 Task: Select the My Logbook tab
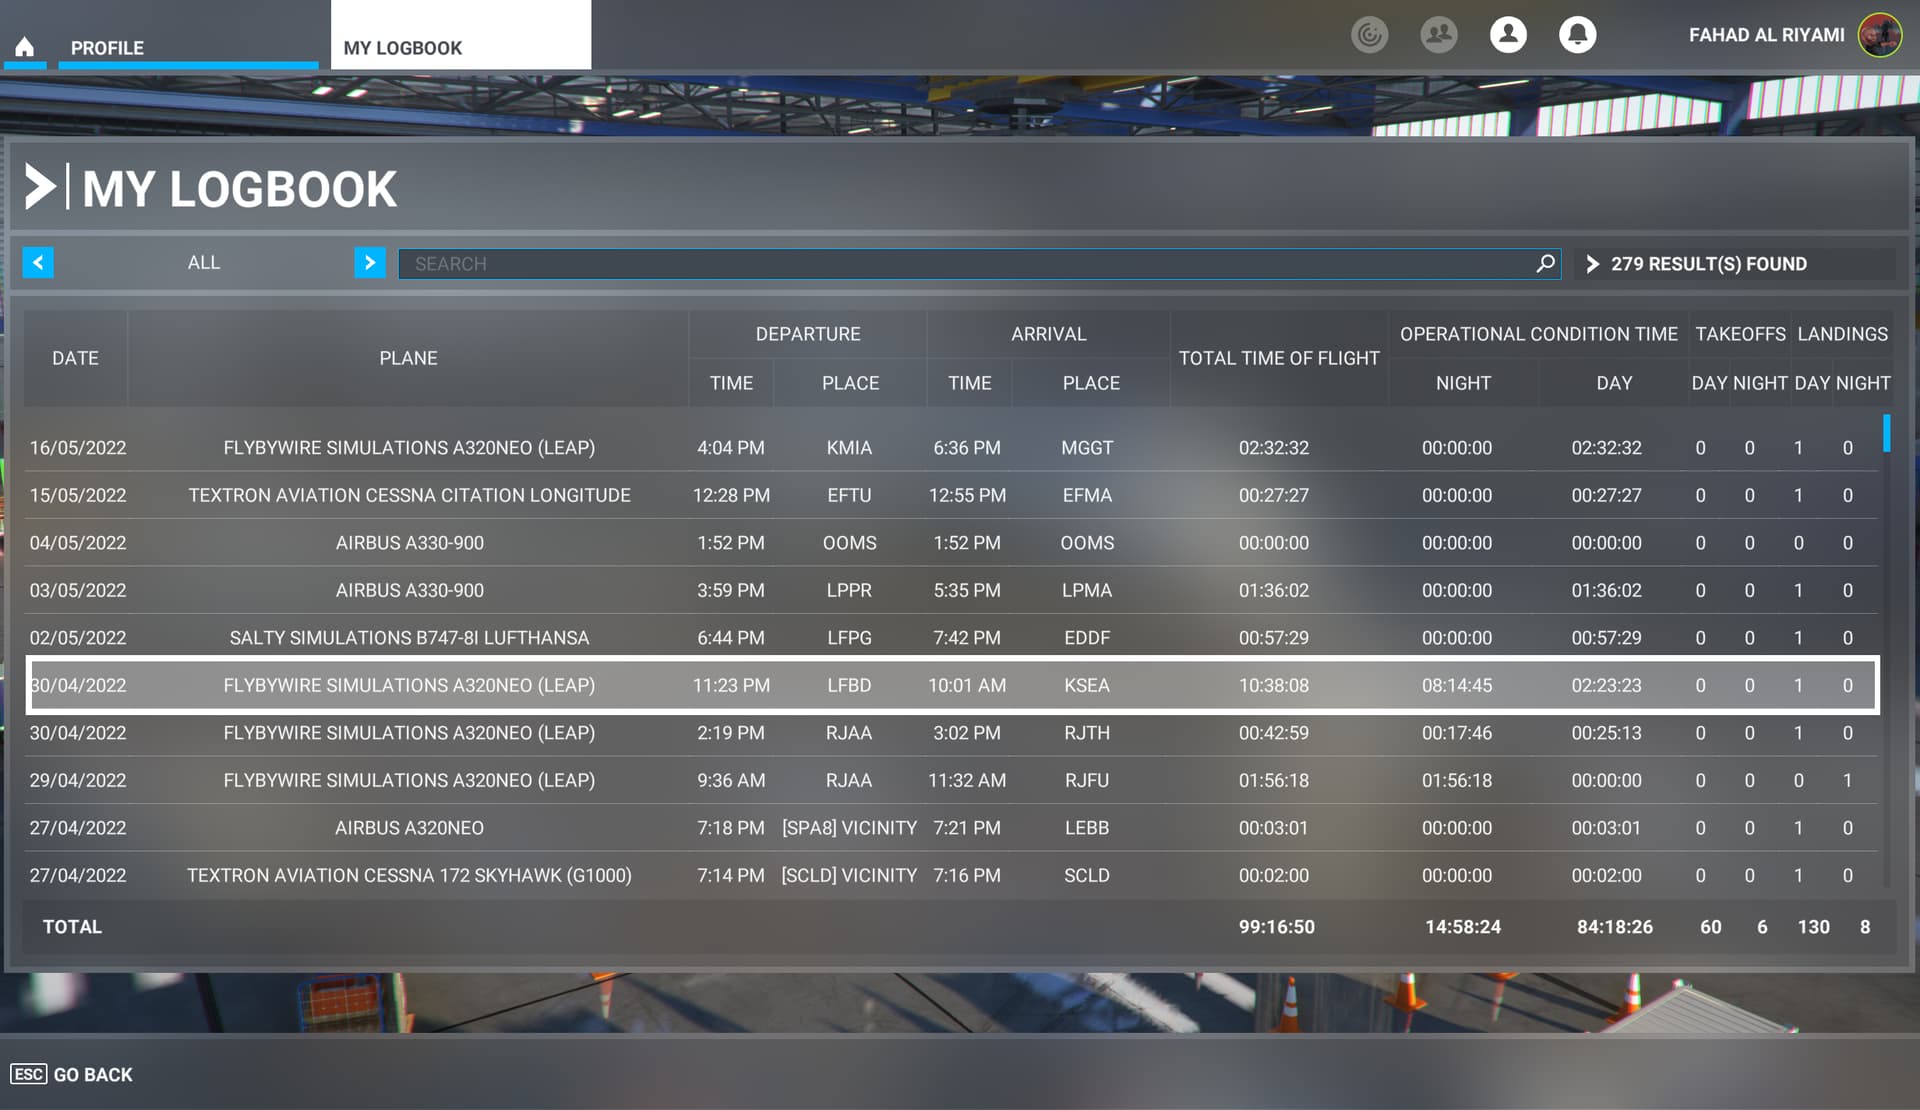point(403,48)
